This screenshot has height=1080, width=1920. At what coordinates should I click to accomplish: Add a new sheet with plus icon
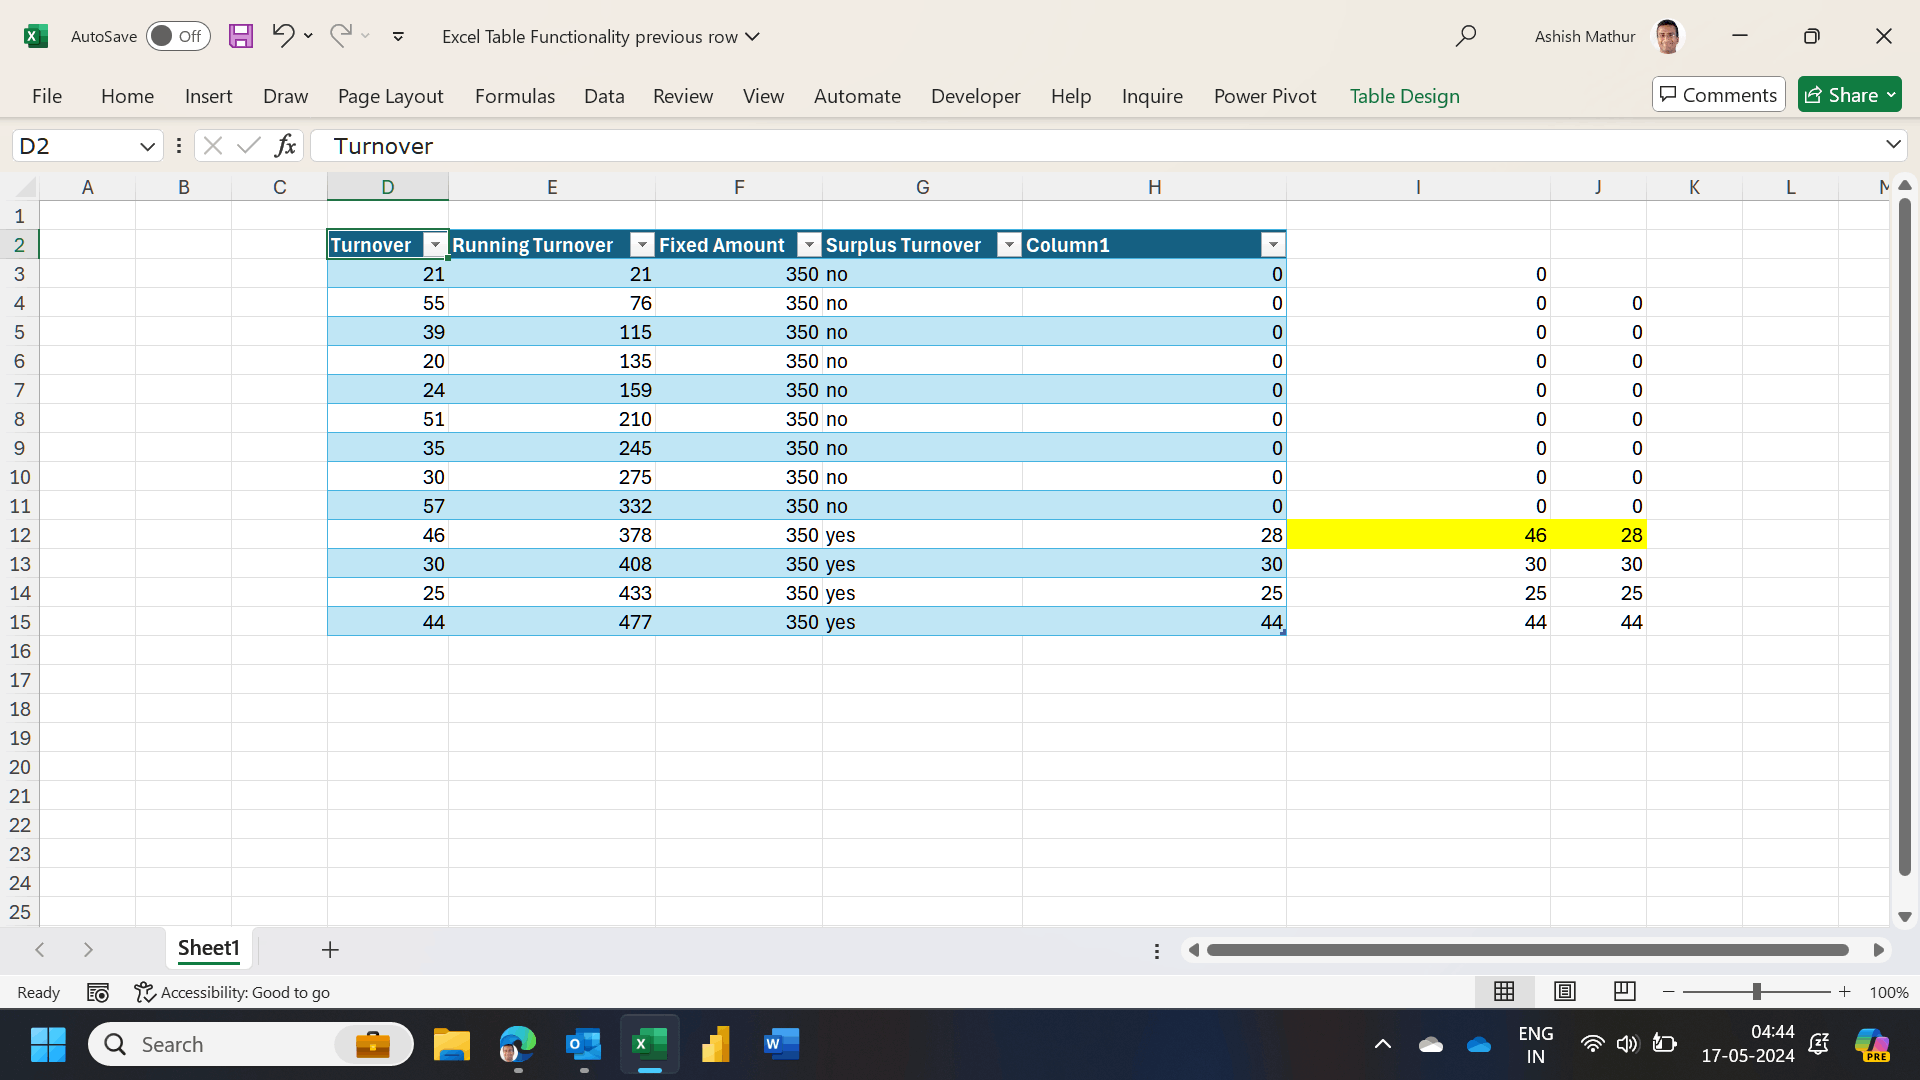(x=330, y=949)
